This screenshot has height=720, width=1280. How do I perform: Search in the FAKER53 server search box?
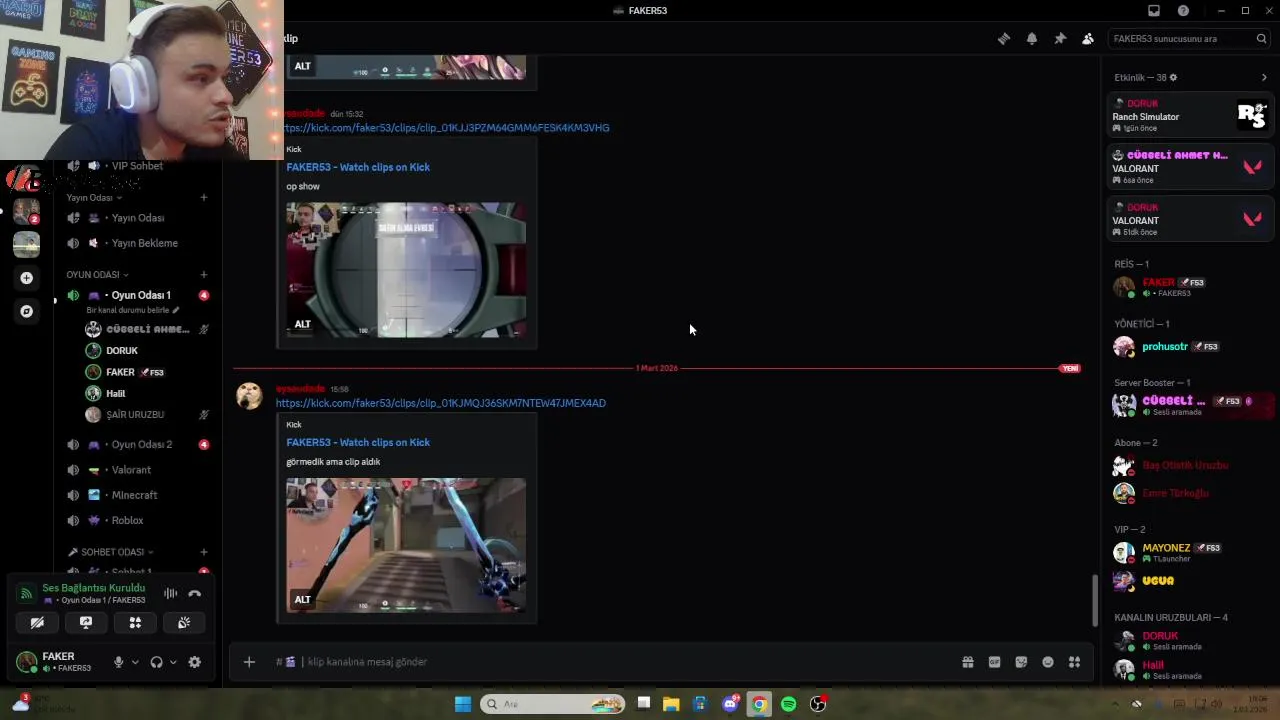(x=1189, y=39)
